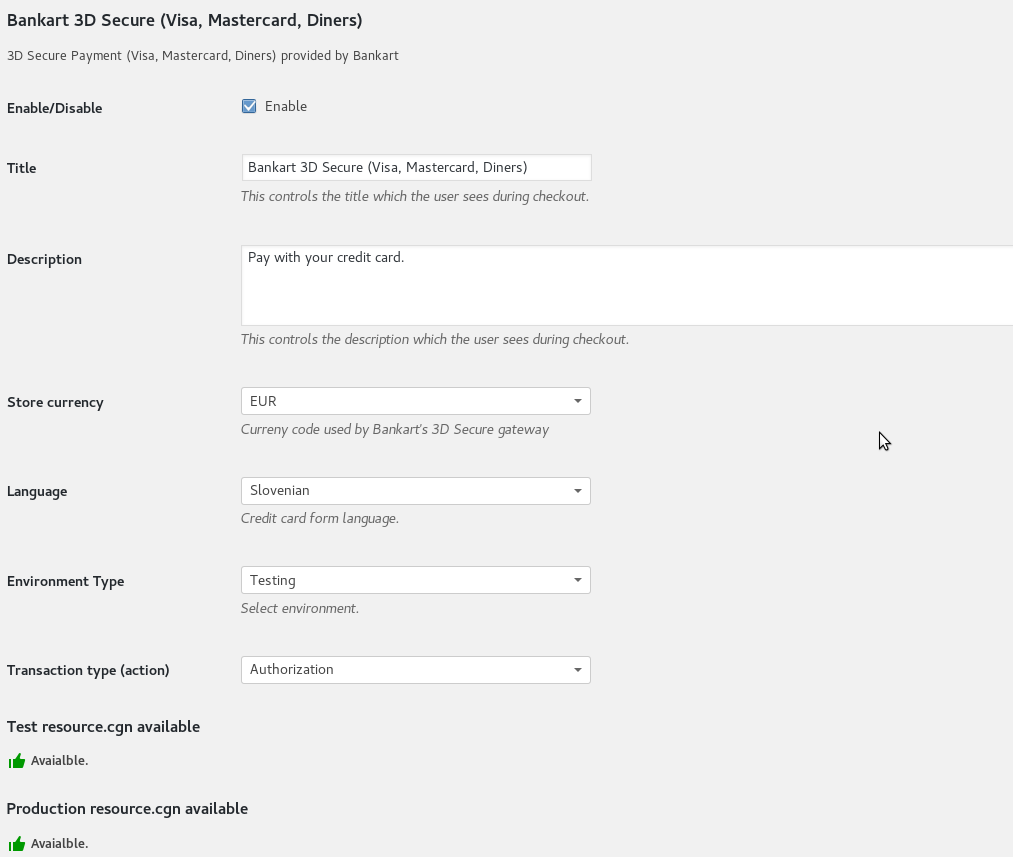Click hint 'This controls the description which the user sees'
This screenshot has width=1013, height=857.
tap(435, 340)
